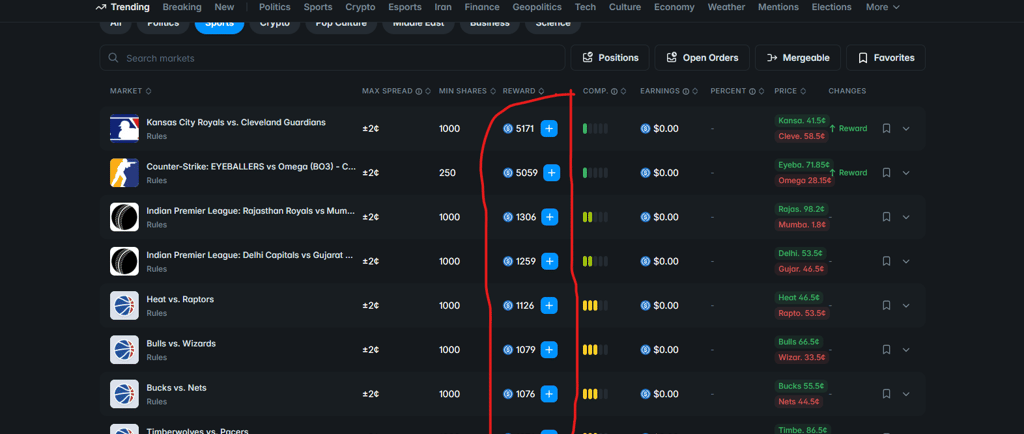Sort by Price column
1024x434 pixels.
[x=790, y=91]
